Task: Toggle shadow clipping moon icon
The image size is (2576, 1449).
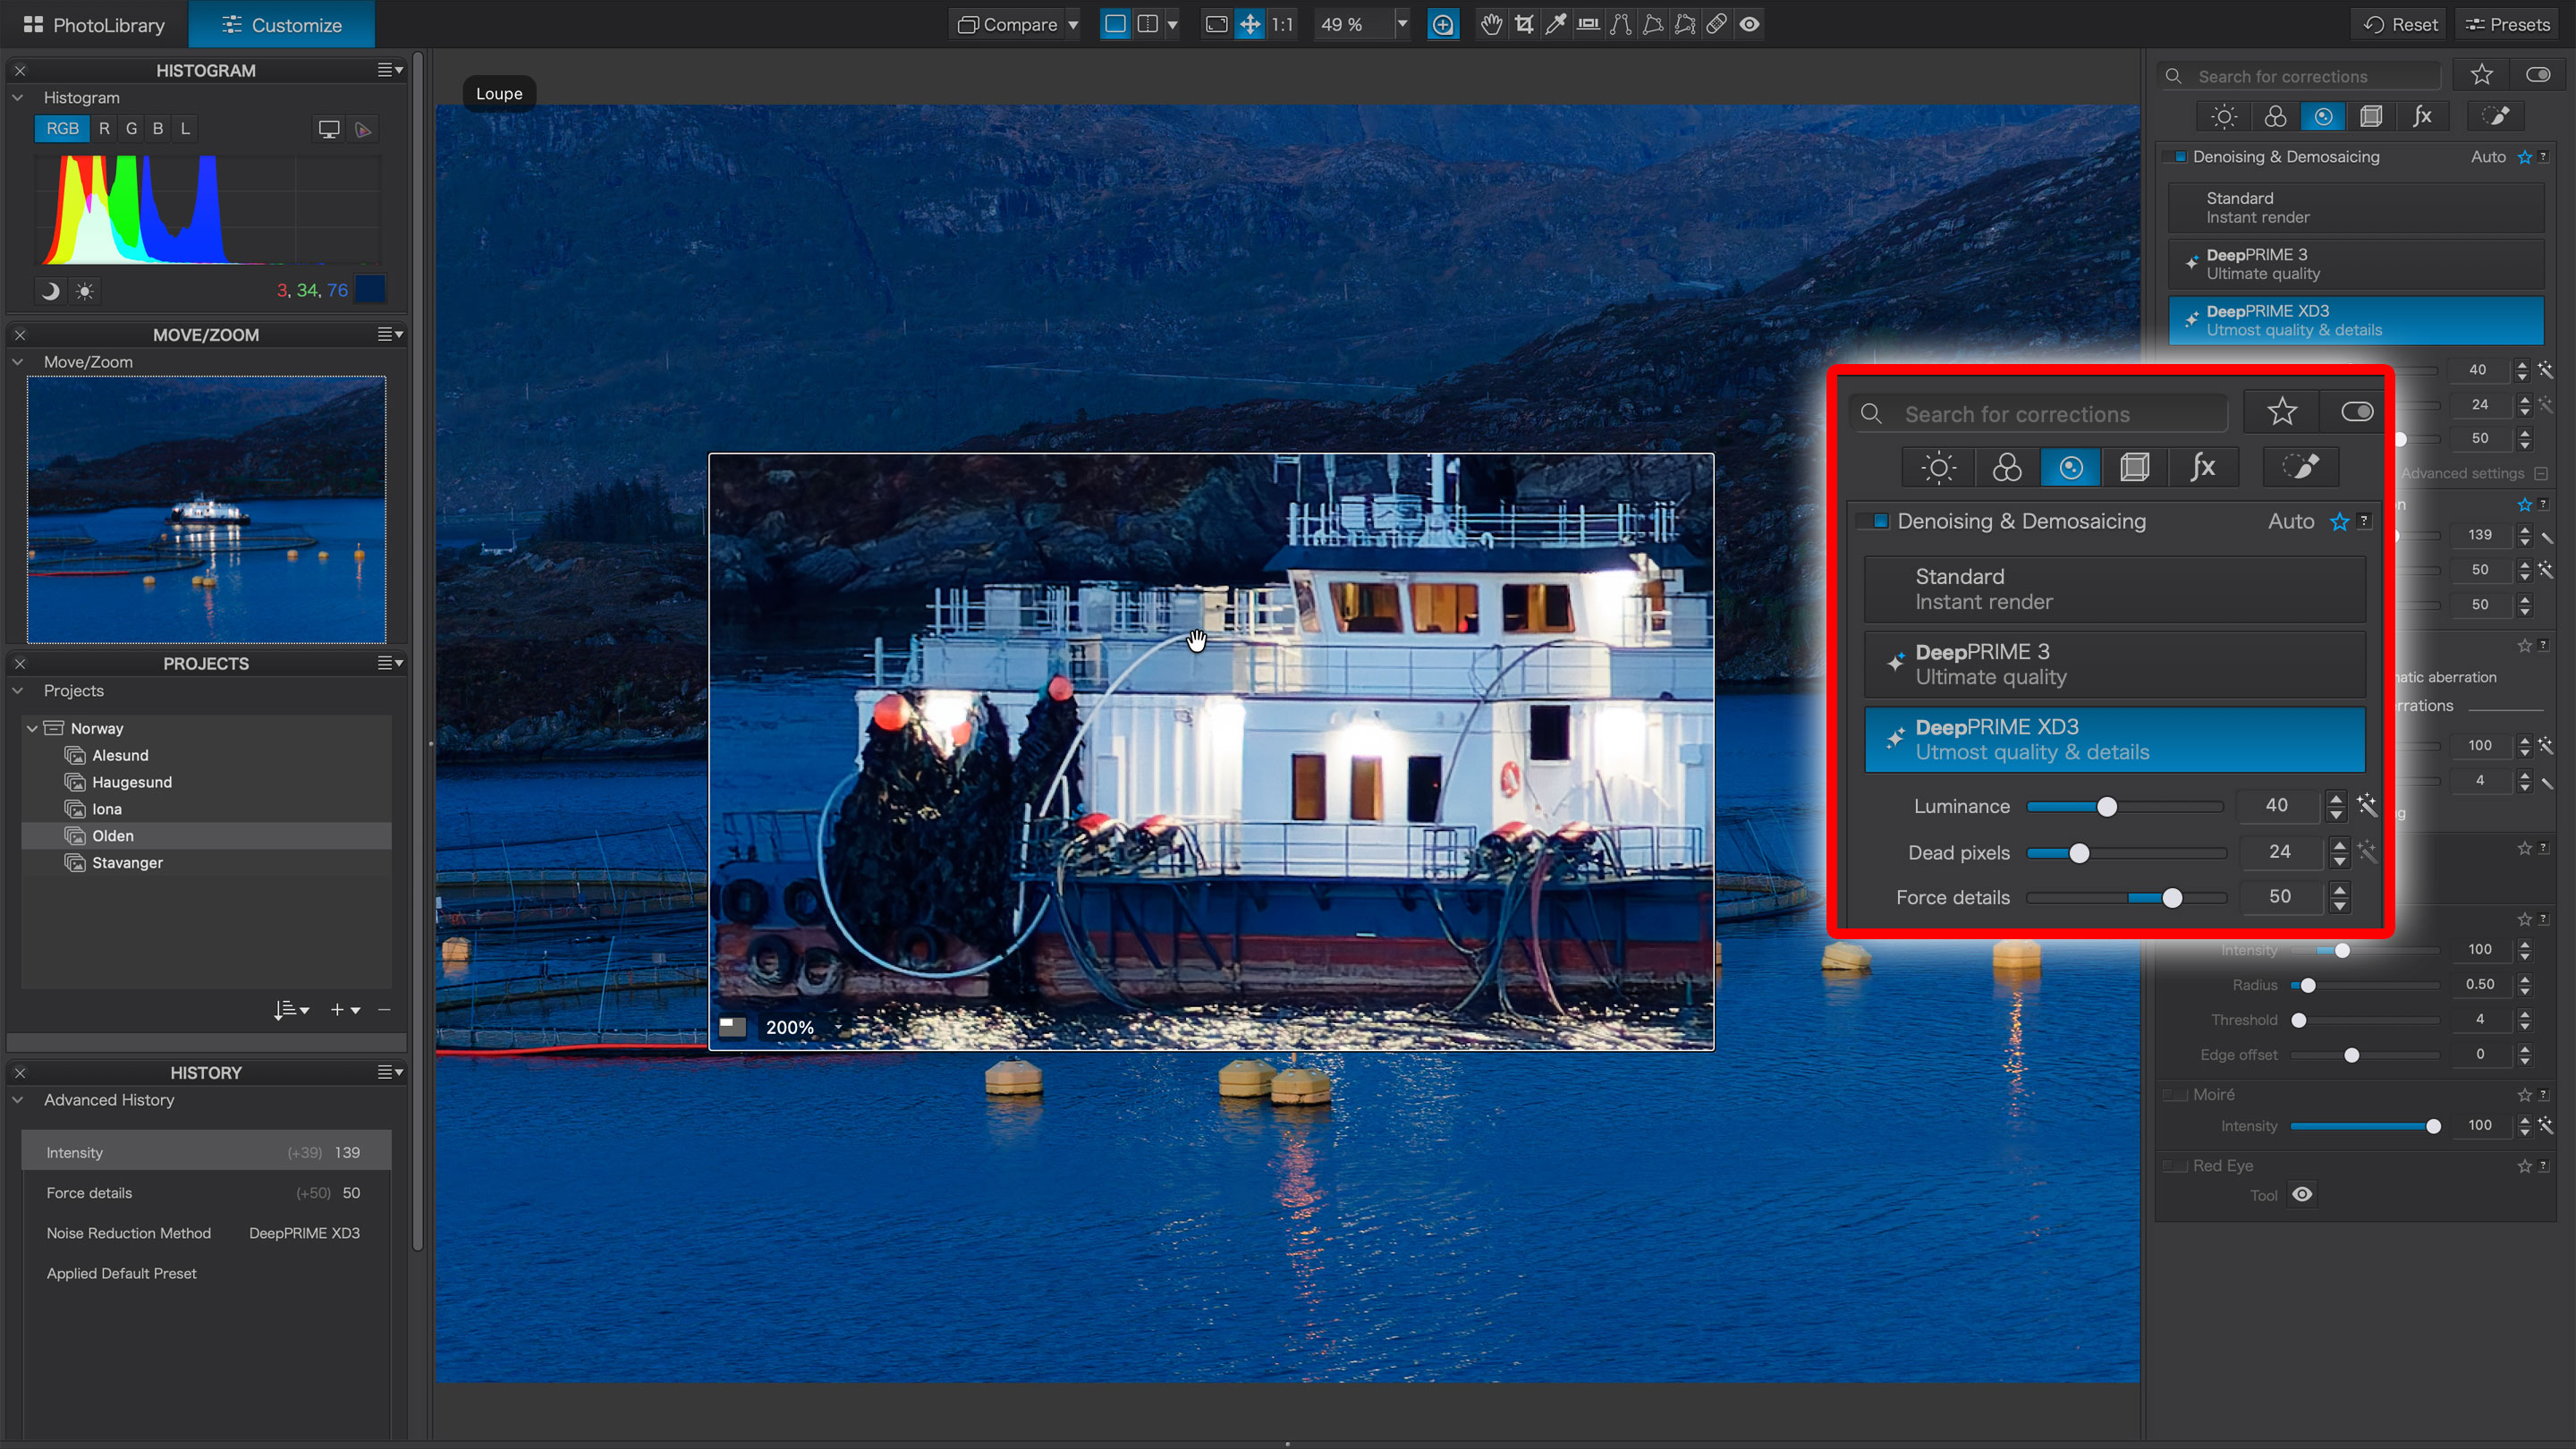Action: [x=50, y=291]
